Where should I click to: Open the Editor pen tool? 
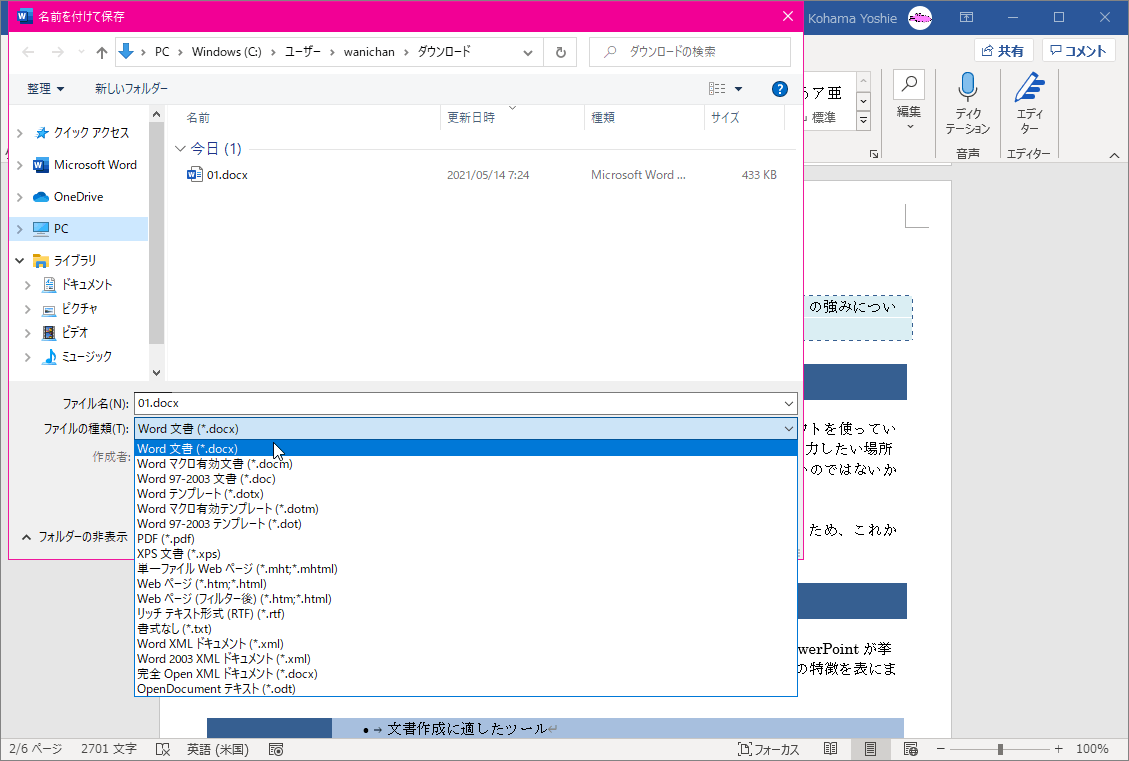click(x=1030, y=104)
